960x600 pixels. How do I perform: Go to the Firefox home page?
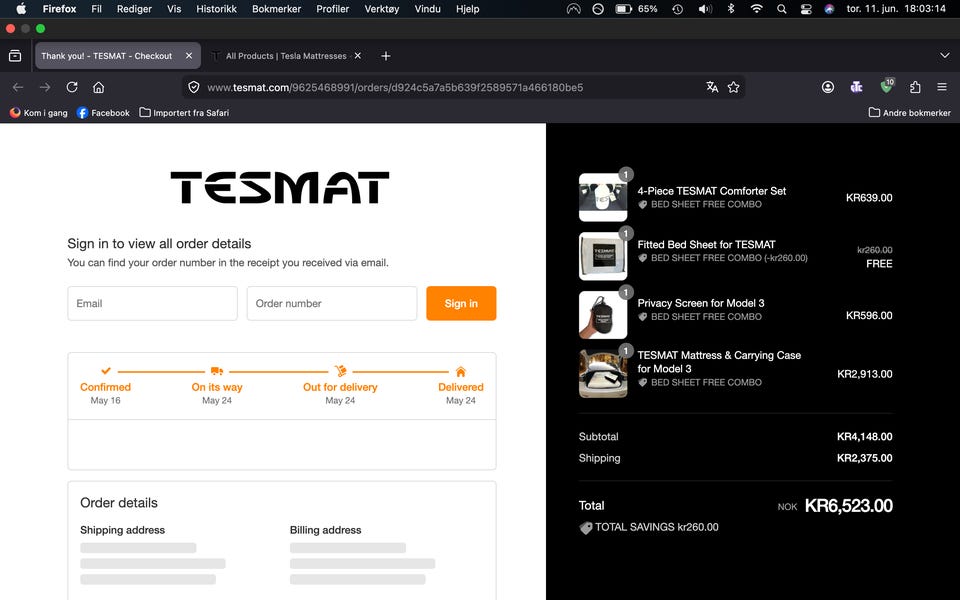click(99, 87)
